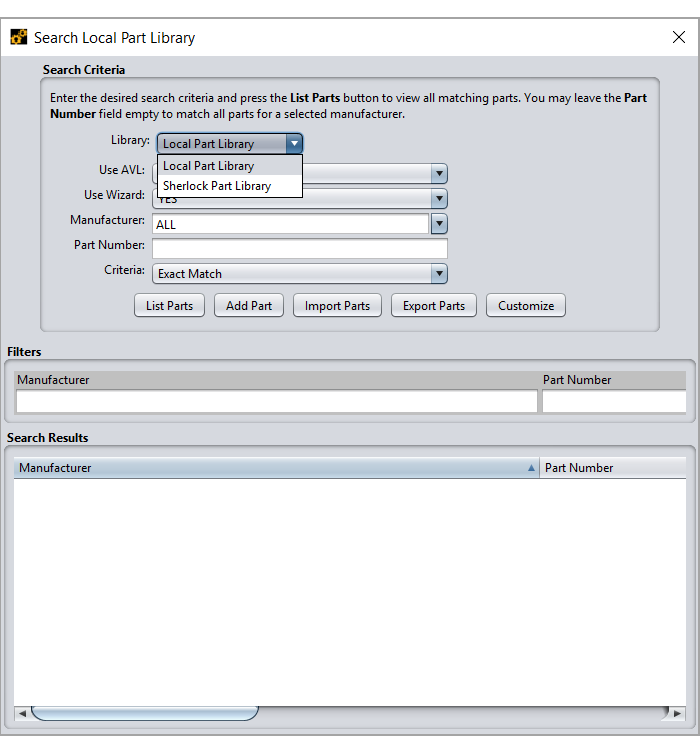Sort results by Manufacturer column header

tap(277, 468)
